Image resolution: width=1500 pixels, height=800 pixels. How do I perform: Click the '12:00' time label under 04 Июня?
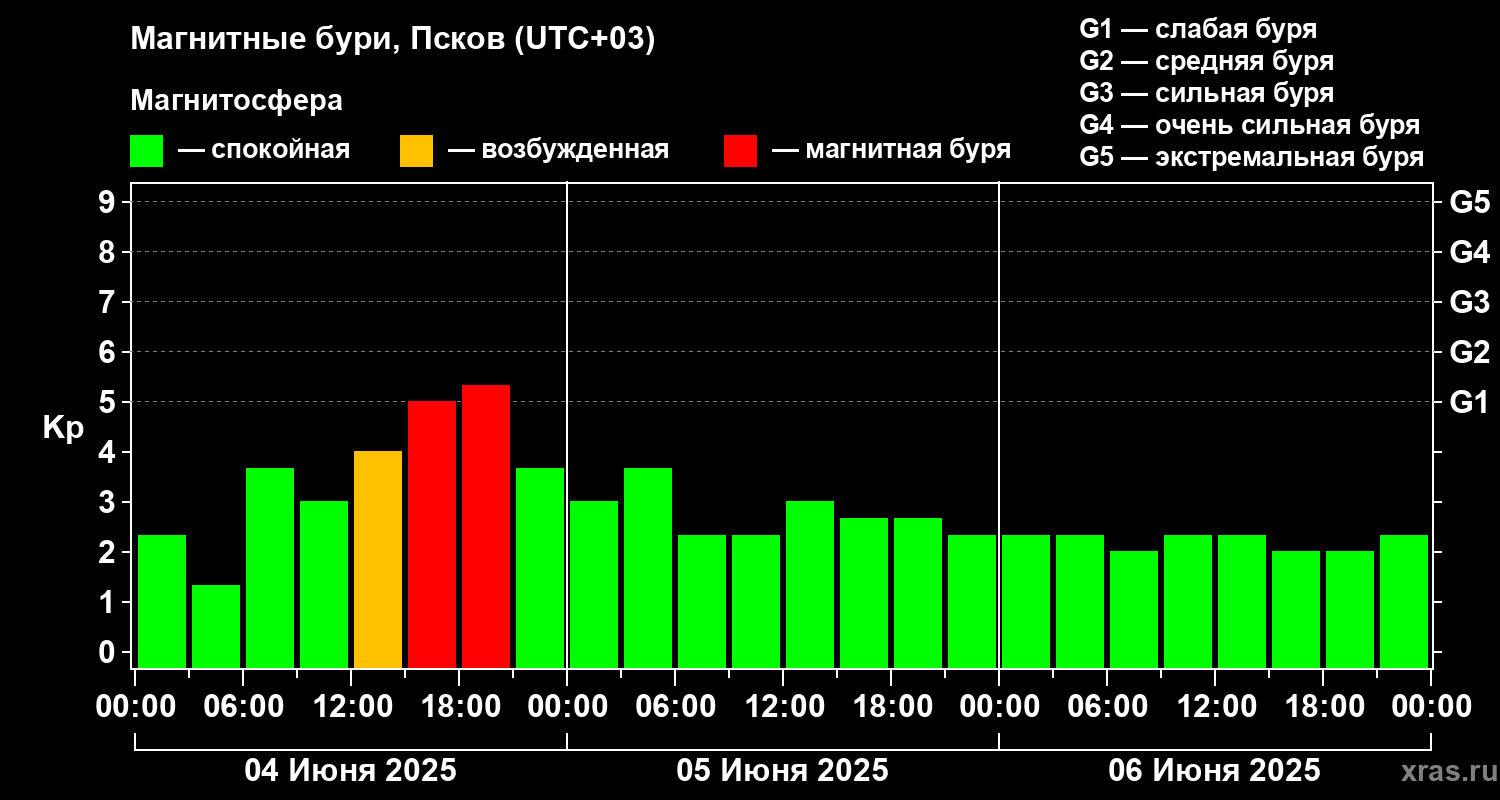pos(351,707)
